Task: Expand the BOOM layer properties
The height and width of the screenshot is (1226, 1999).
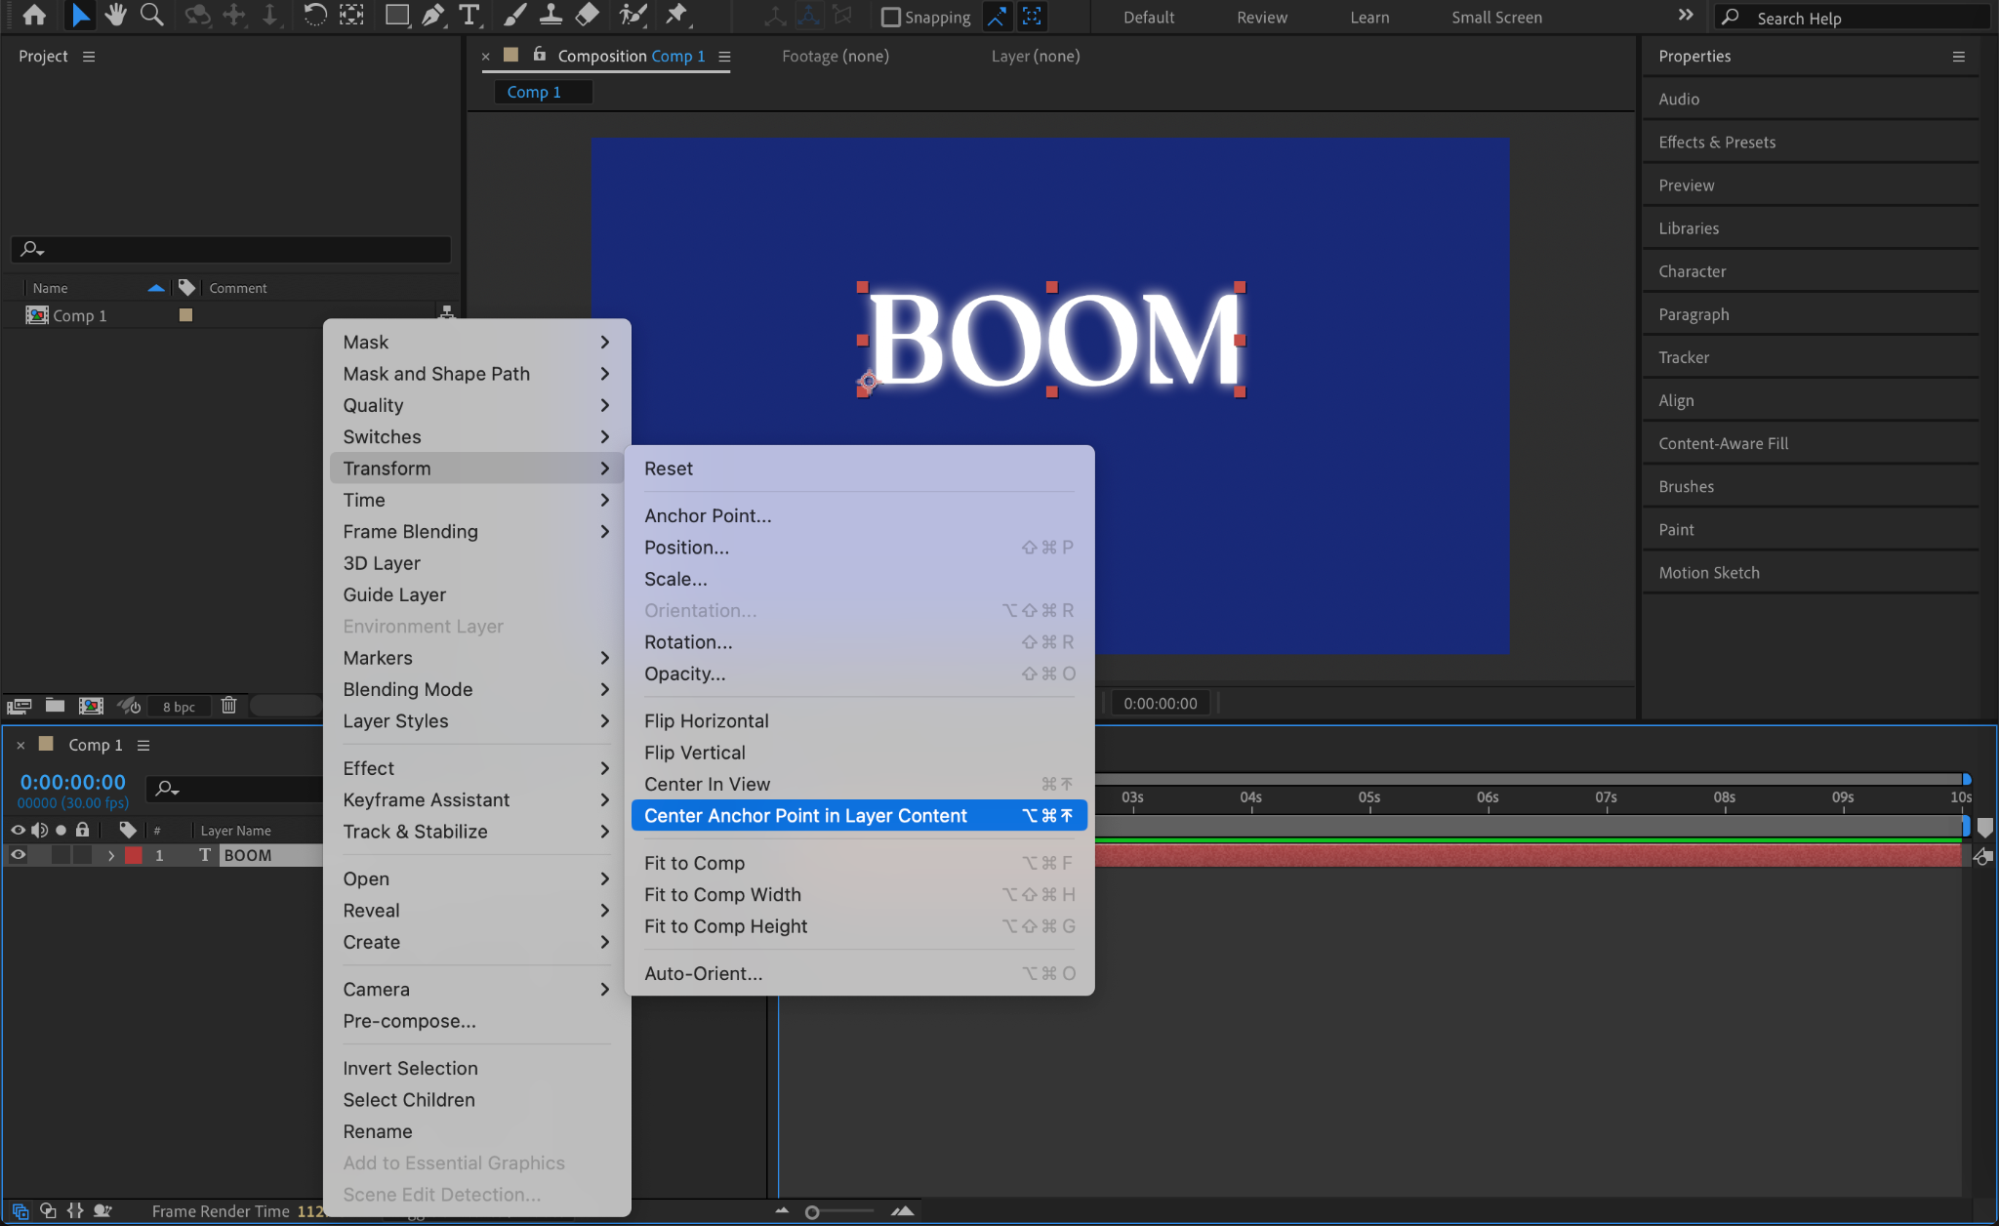Action: tap(111, 856)
